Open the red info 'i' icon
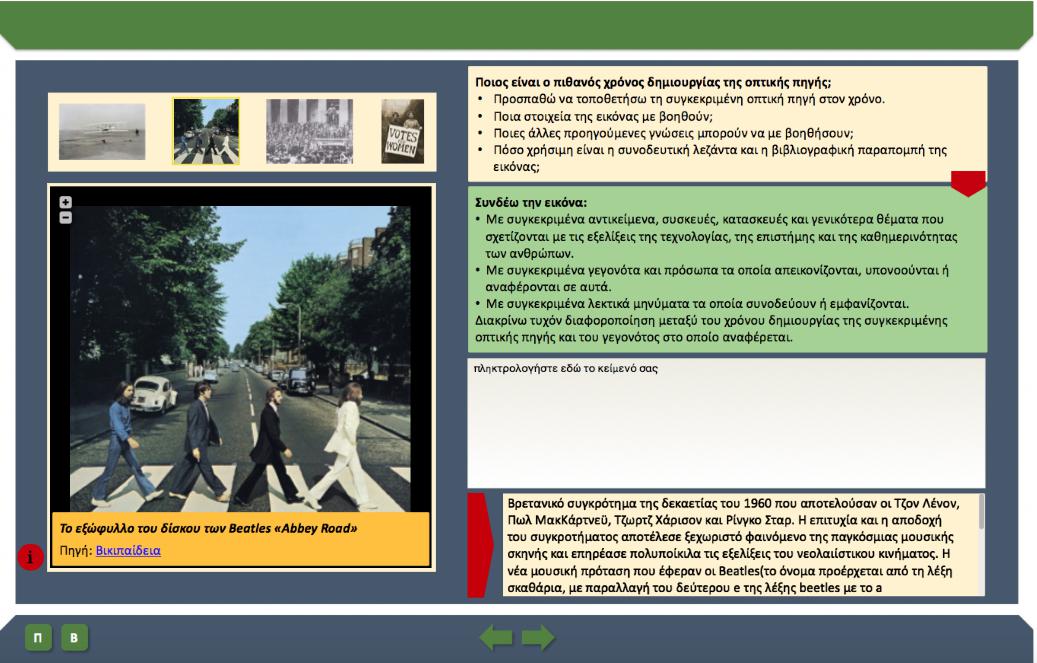The height and width of the screenshot is (663, 1037). pos(30,557)
